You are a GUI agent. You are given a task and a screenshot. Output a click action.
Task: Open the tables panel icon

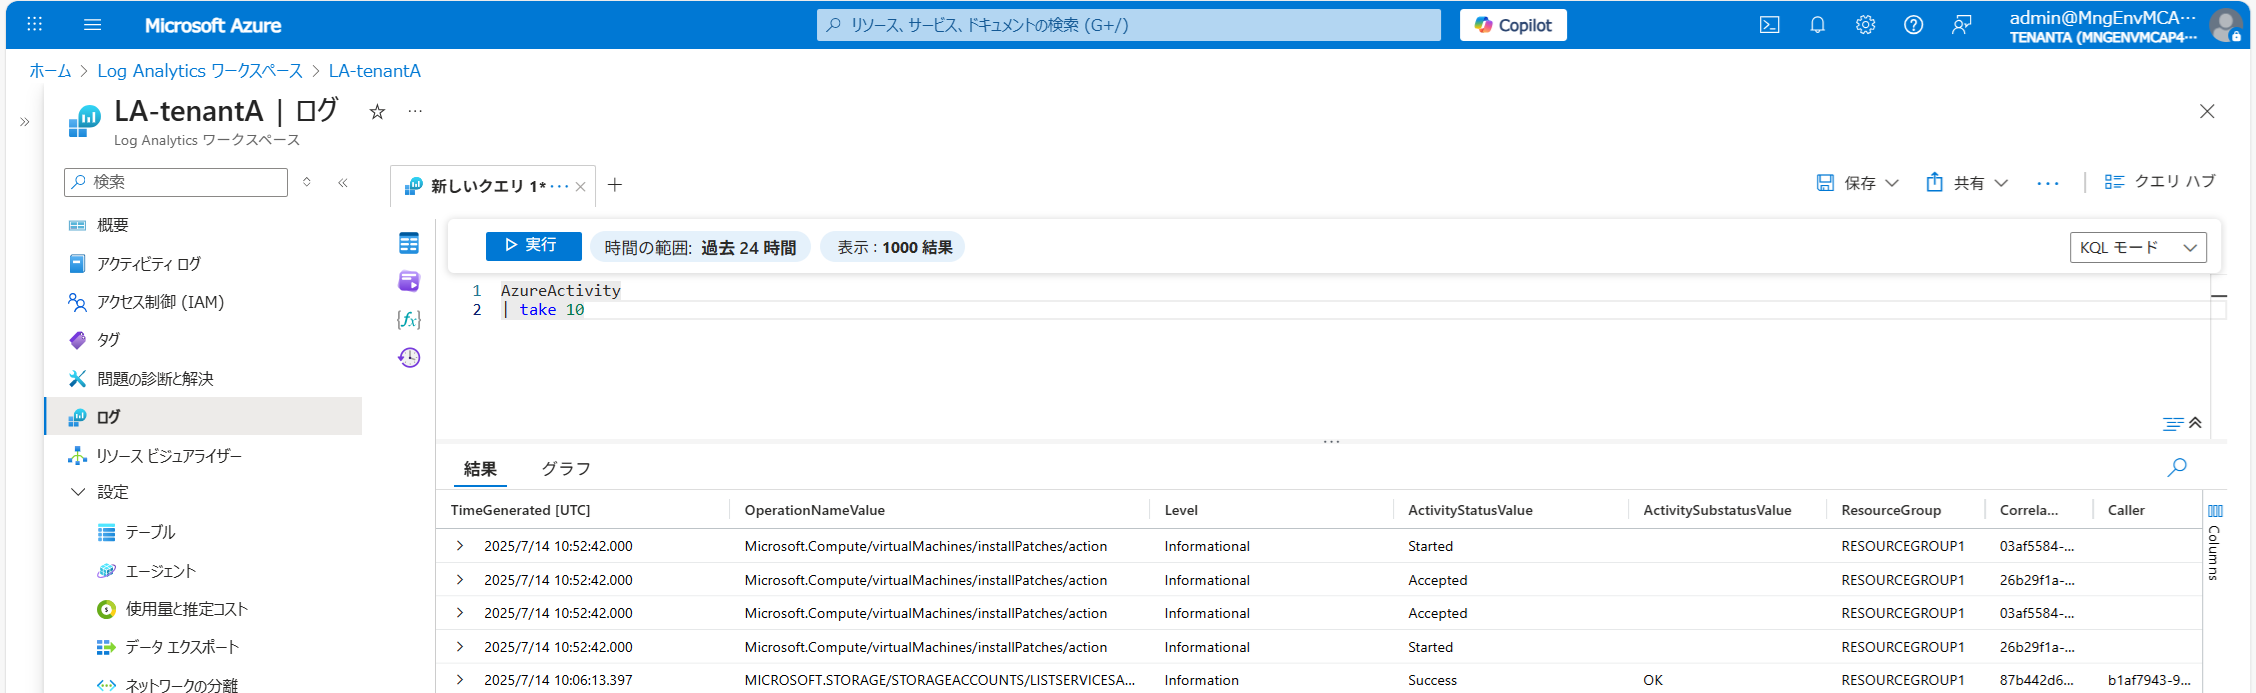click(x=409, y=243)
